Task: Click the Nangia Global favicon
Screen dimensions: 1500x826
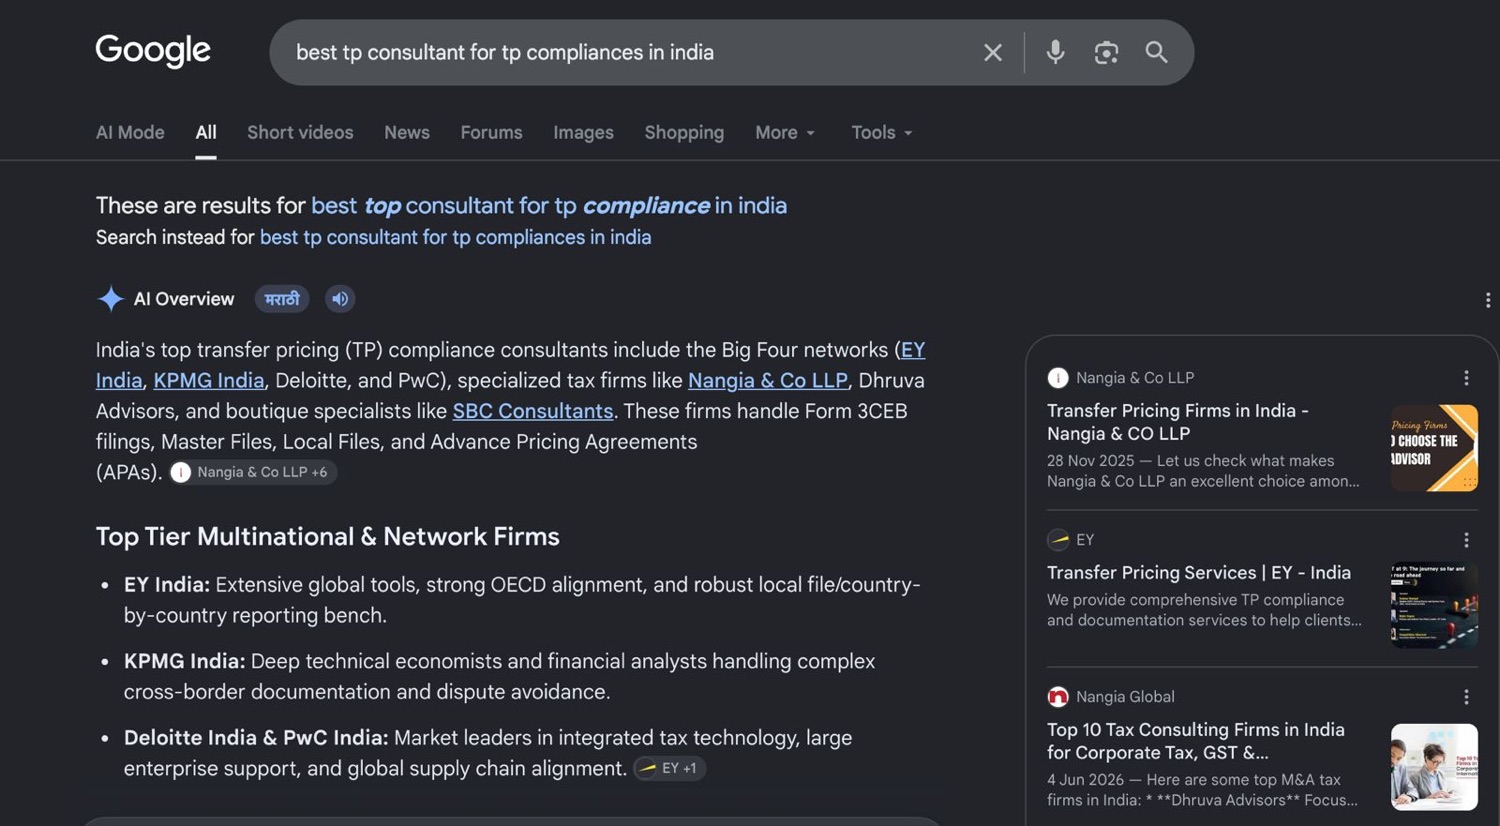Action: (x=1058, y=697)
